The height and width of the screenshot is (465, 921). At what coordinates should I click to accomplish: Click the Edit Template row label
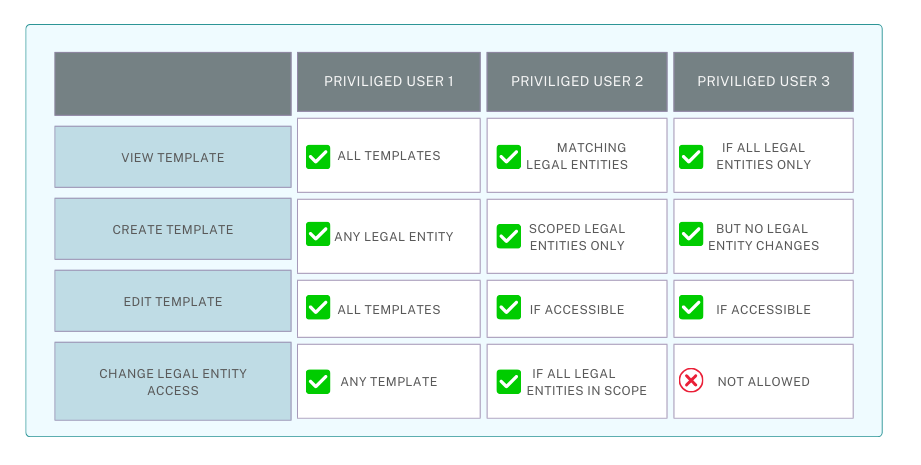click(173, 301)
